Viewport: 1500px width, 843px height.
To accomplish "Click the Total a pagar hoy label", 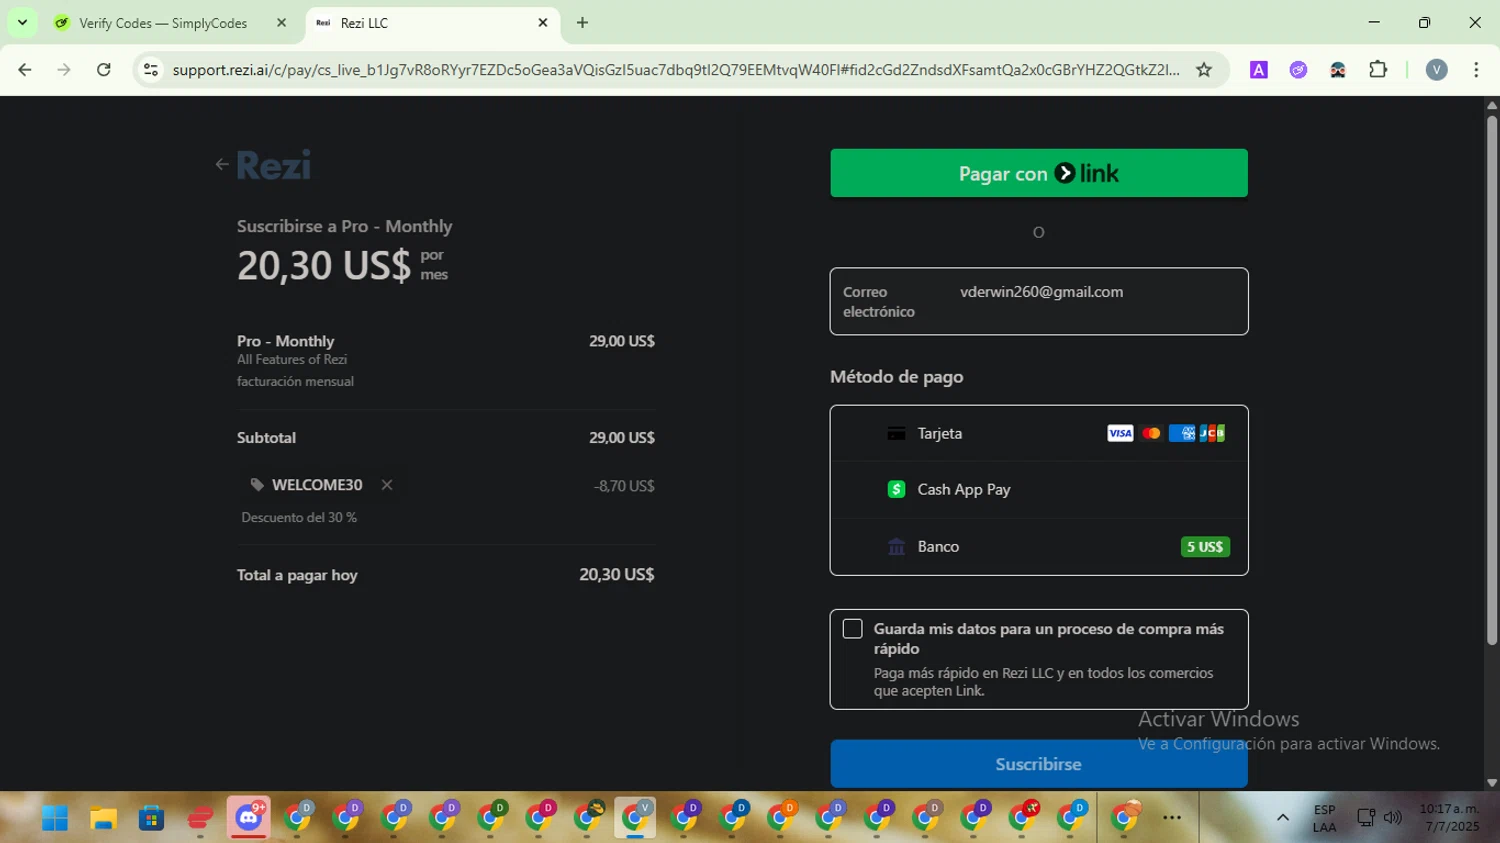I will (297, 575).
